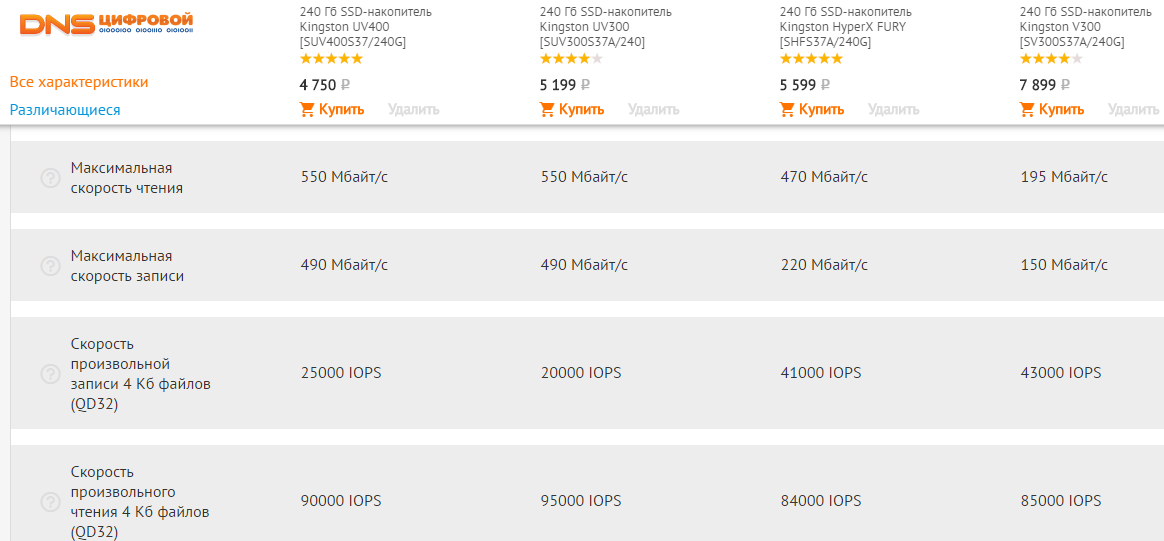The width and height of the screenshot is (1164, 541).
Task: Remove Kingston UV400 via Удалить
Action: point(413,110)
